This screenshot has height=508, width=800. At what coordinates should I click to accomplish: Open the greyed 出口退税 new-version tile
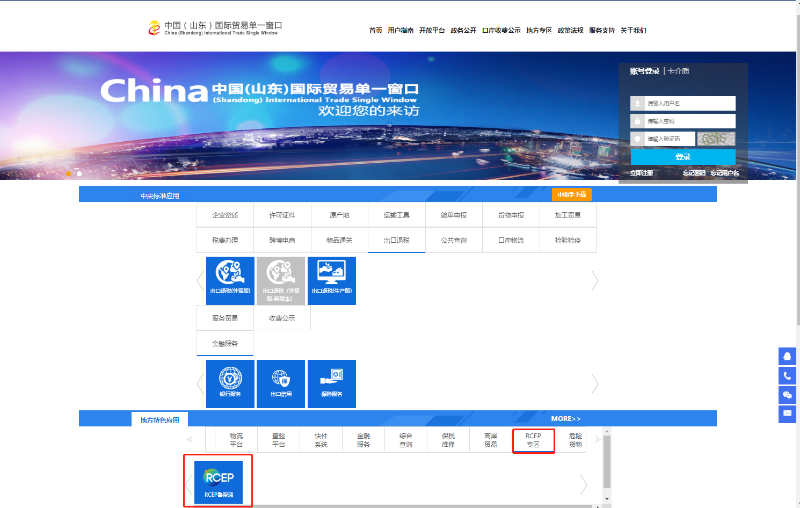click(x=281, y=281)
